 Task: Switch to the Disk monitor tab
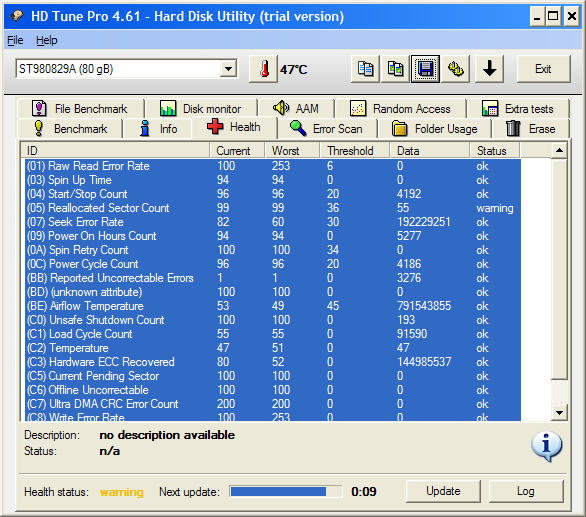coord(201,109)
